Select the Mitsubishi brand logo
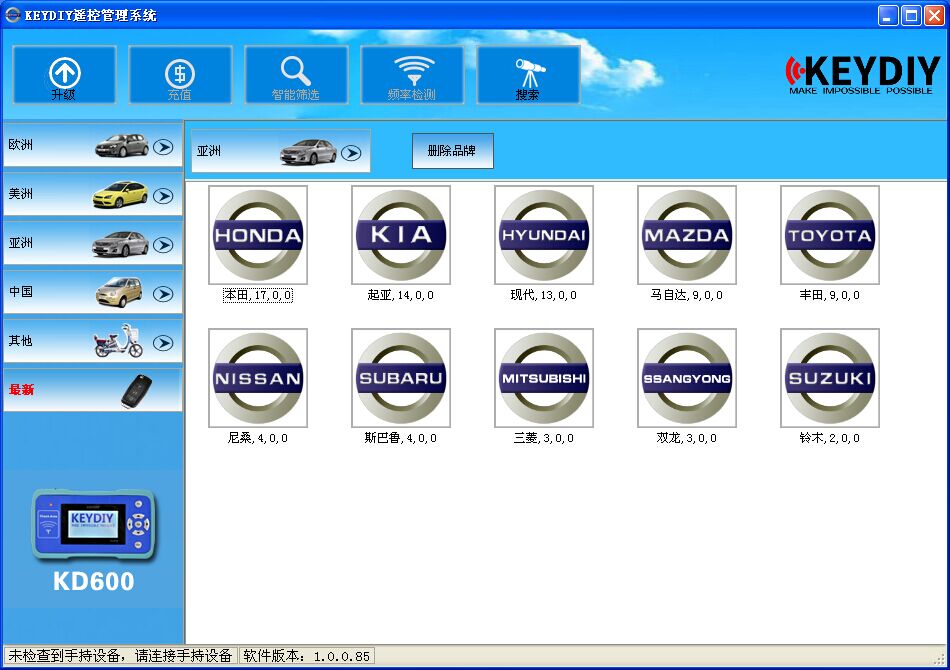 [x=544, y=378]
